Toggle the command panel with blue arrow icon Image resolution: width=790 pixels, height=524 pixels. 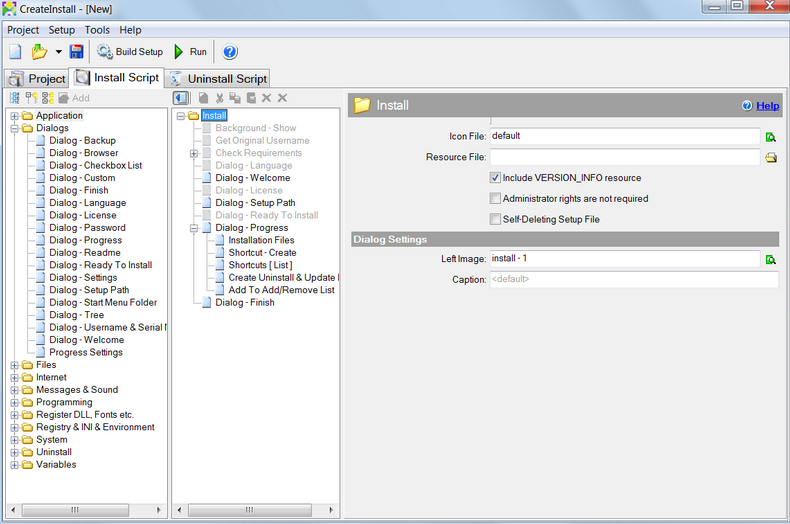[x=181, y=98]
